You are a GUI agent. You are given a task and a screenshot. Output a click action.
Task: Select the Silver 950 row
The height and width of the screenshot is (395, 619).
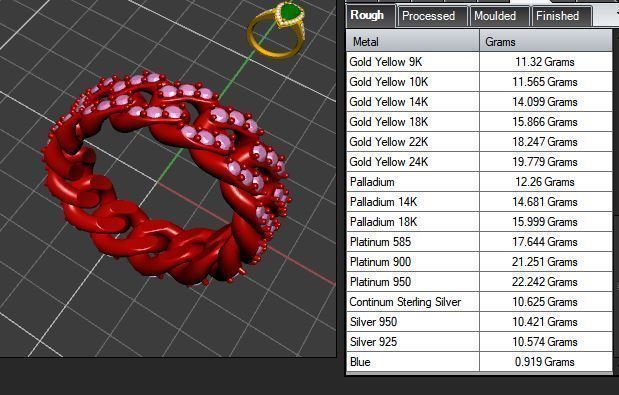[479, 322]
